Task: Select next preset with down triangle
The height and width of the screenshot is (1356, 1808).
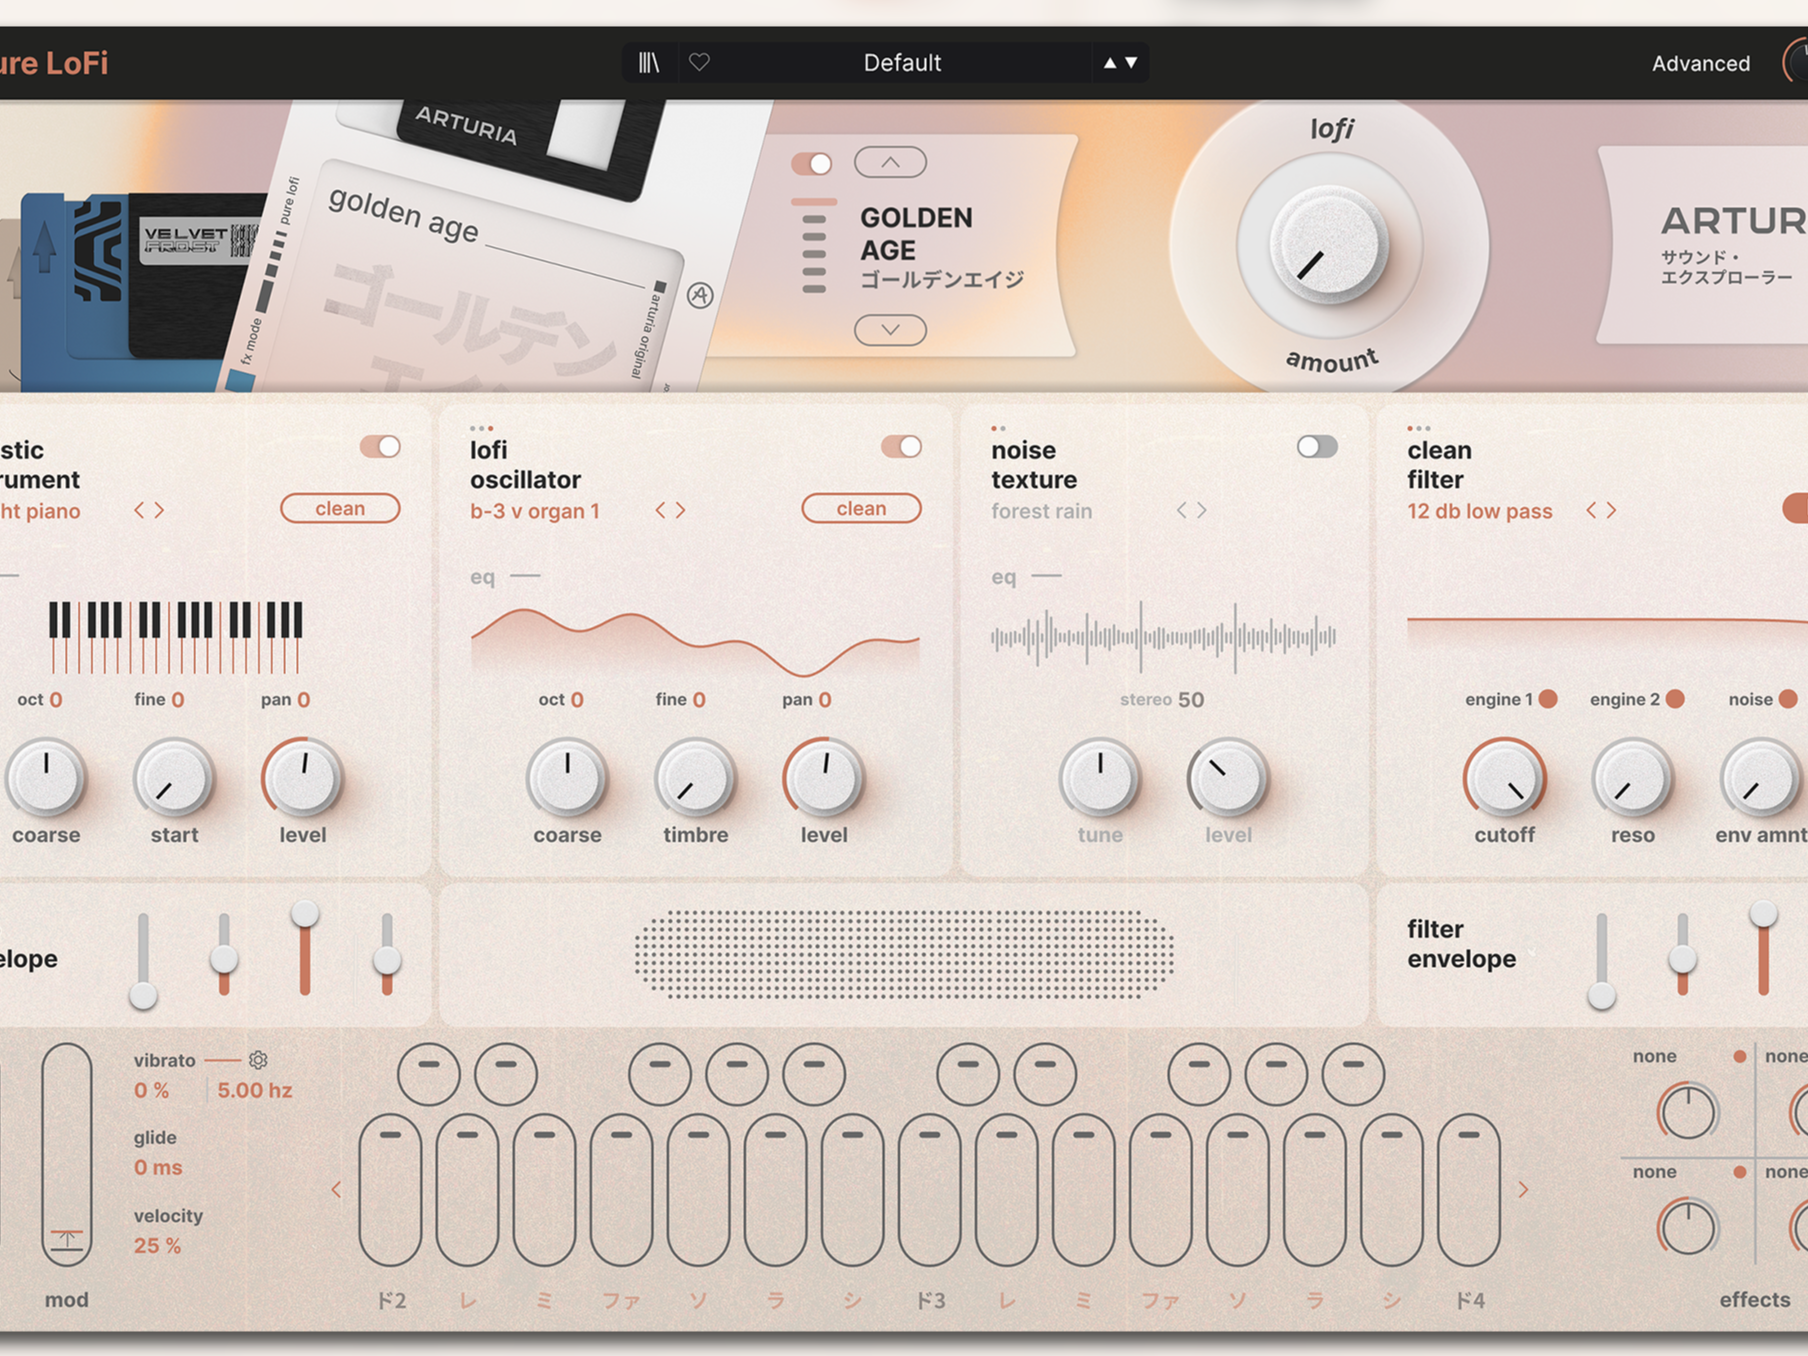Action: point(1132,63)
